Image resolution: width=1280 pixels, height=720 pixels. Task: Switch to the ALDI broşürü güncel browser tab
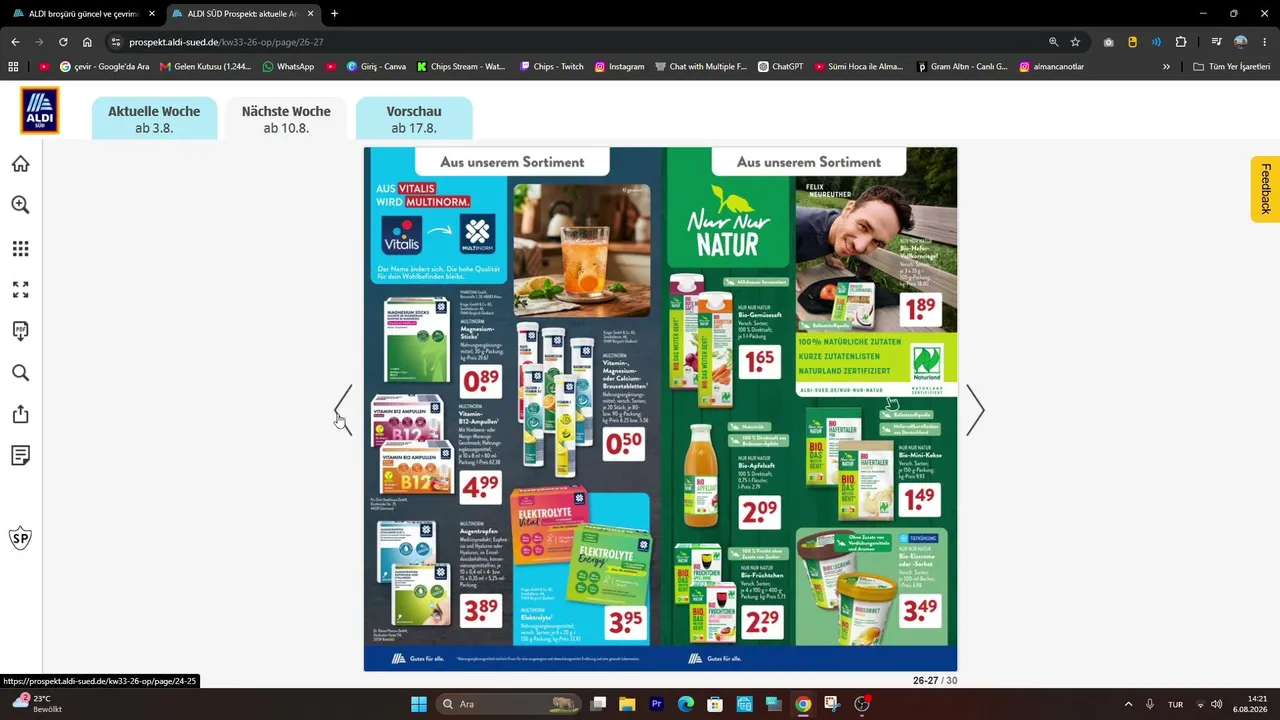pos(82,14)
